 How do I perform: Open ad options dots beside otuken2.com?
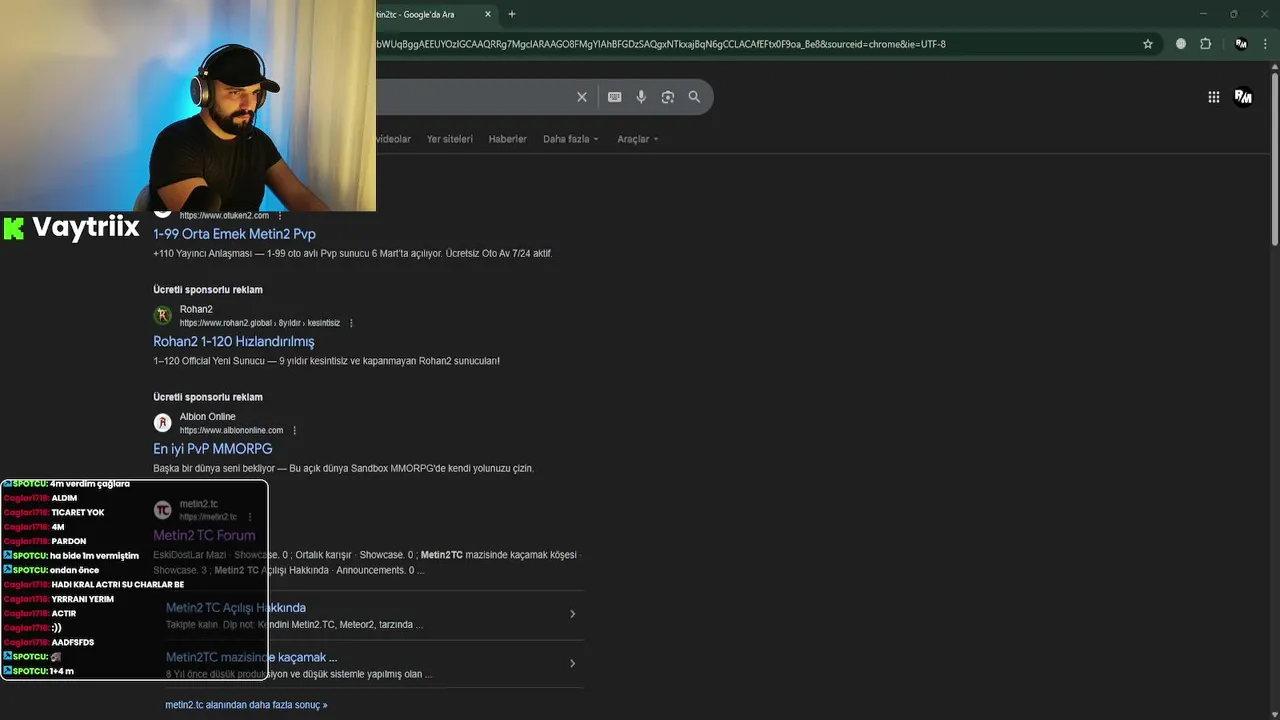point(280,216)
